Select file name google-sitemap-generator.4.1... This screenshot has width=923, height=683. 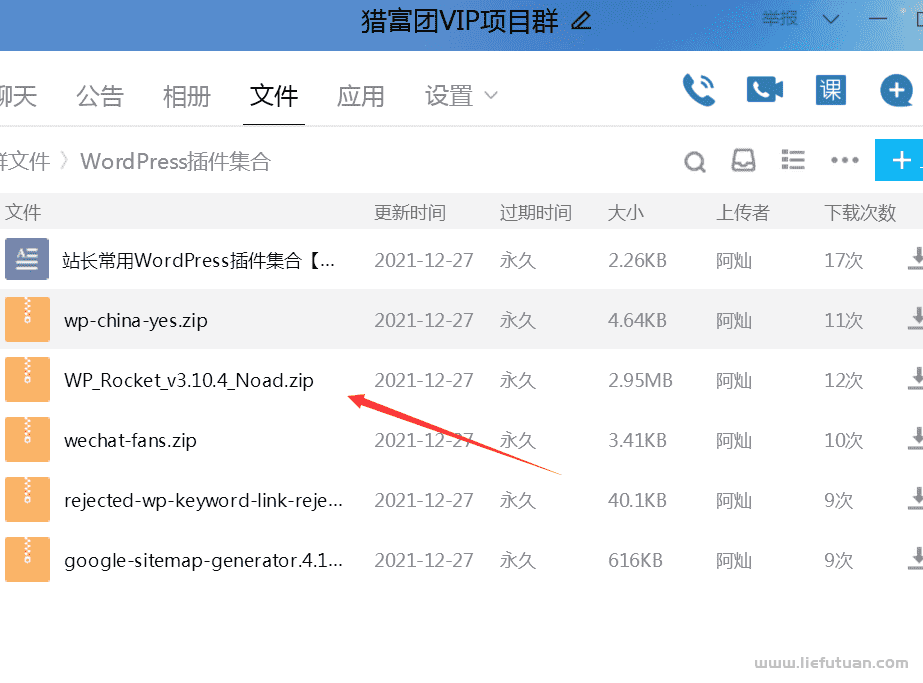point(203,561)
